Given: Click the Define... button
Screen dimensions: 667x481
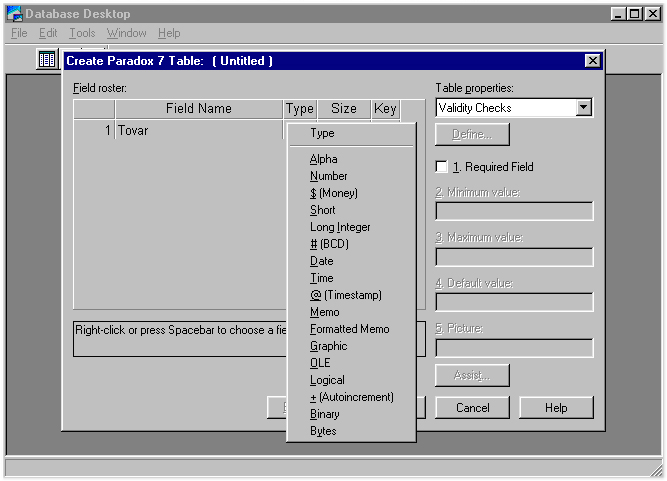Looking at the screenshot, I should point(472,134).
